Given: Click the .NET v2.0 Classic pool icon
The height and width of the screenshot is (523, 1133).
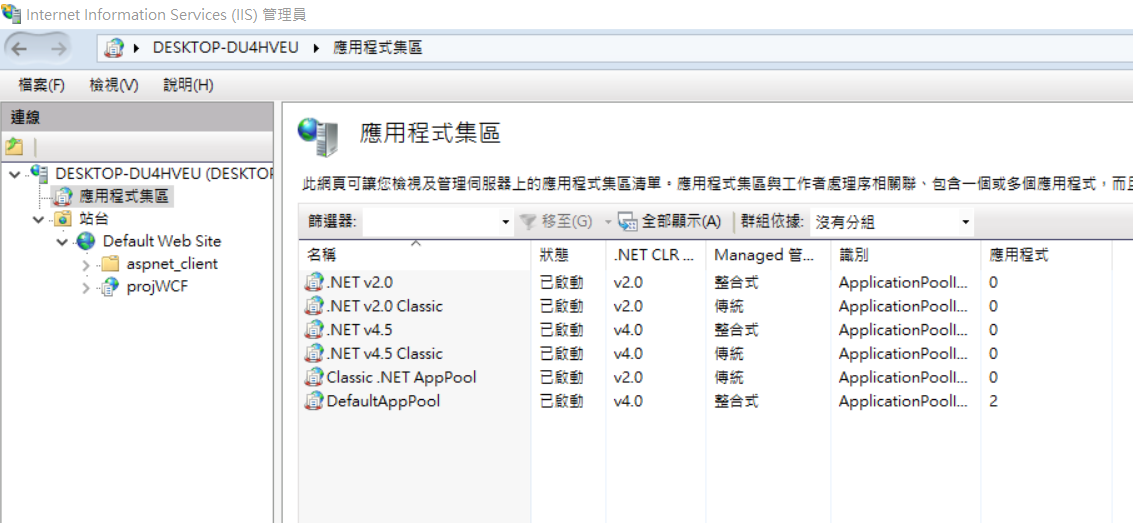Looking at the screenshot, I should tap(314, 306).
